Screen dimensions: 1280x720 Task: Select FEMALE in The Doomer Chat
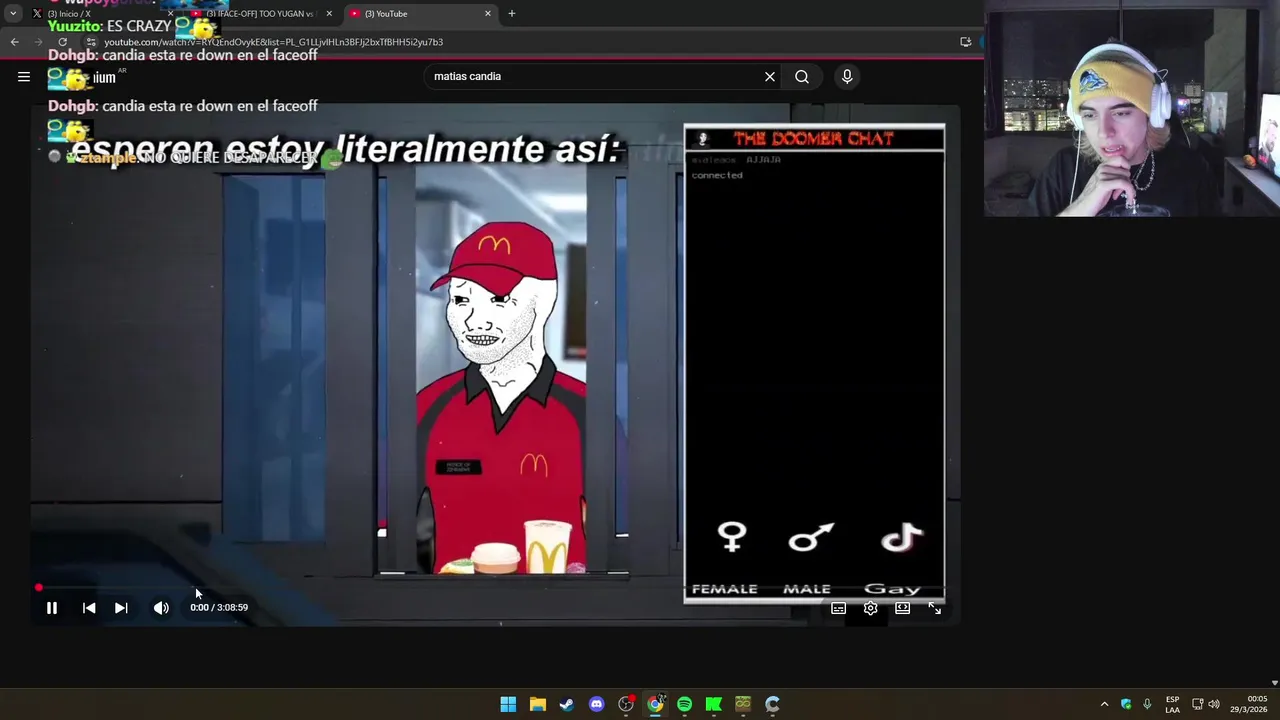click(x=725, y=589)
